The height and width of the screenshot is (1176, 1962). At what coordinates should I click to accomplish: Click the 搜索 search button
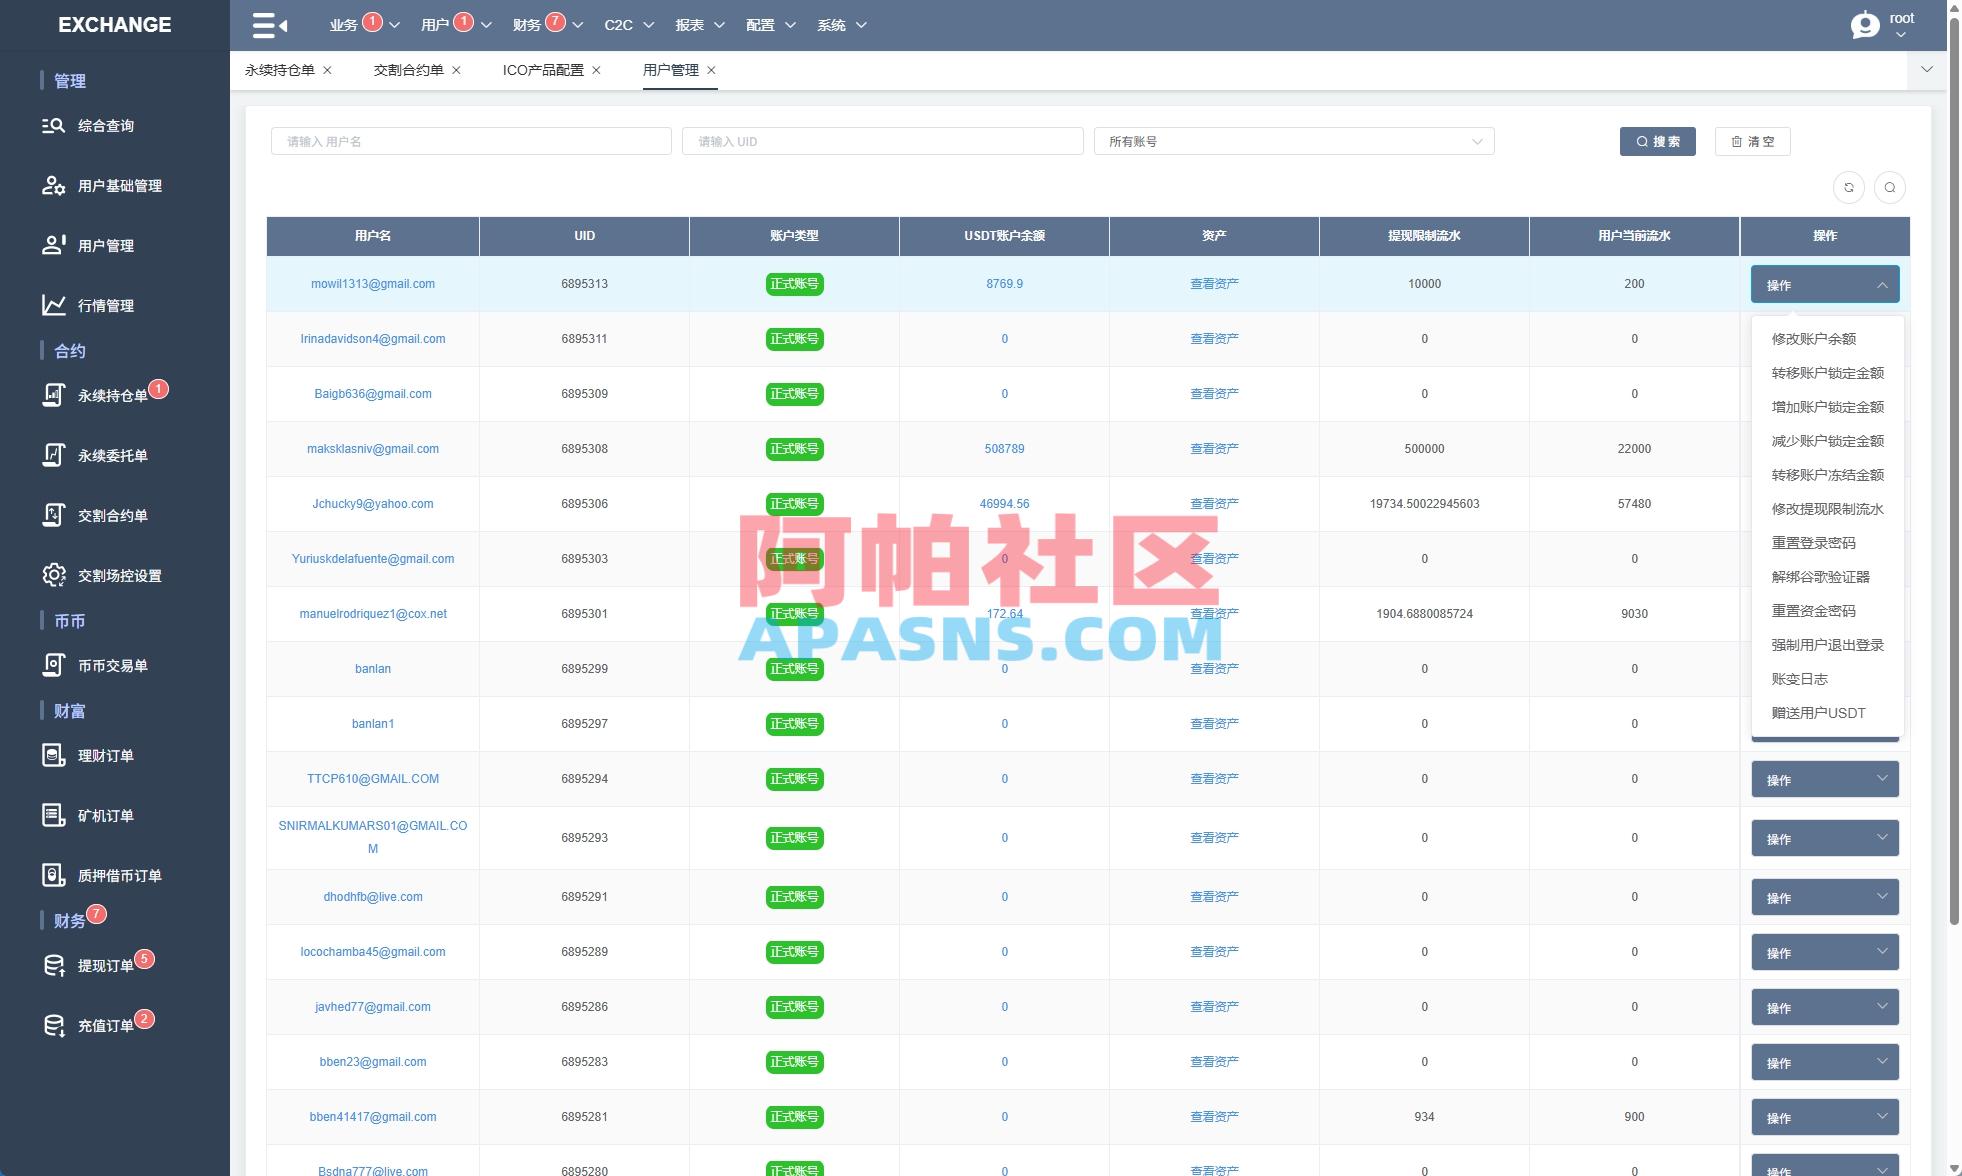1657,141
